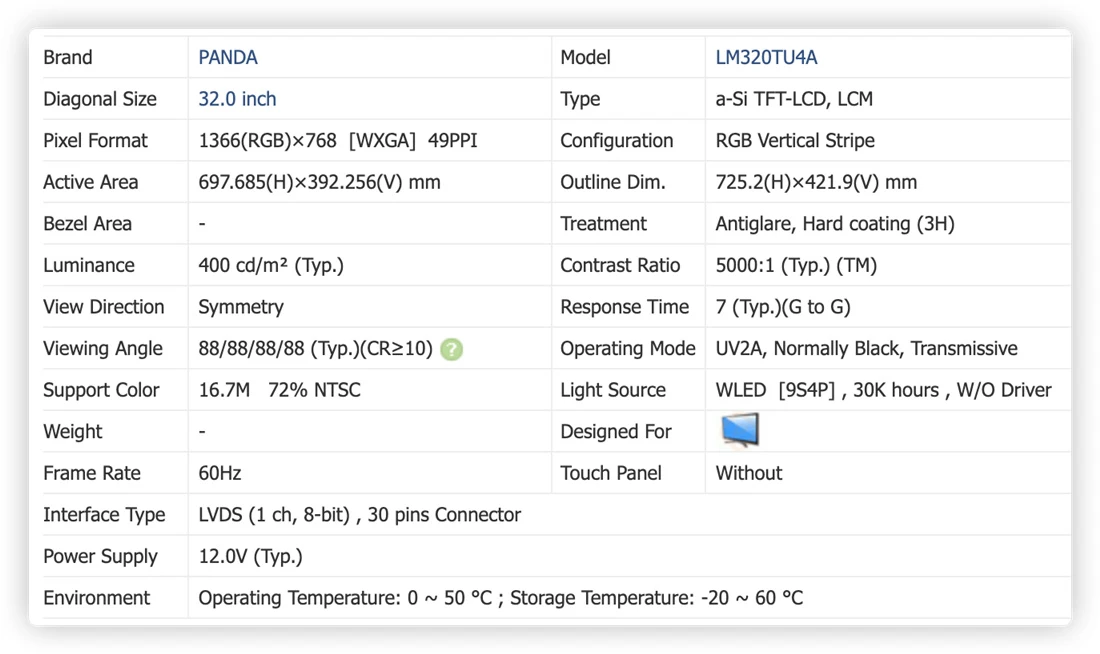Image resolution: width=1100 pixels, height=654 pixels.
Task: Click the green viewing angle help icon
Action: pos(452,349)
